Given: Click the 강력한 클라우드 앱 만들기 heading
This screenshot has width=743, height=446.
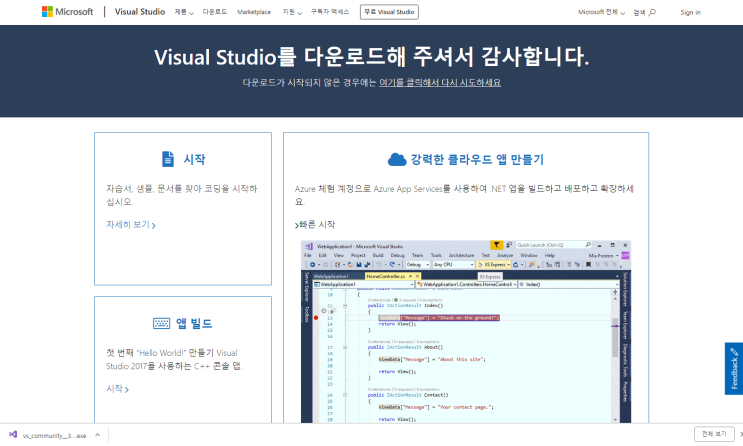Looking at the screenshot, I should coord(477,159).
